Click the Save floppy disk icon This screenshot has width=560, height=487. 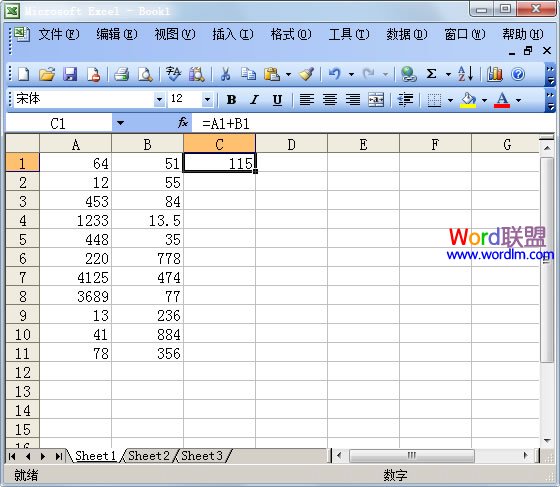[70, 74]
